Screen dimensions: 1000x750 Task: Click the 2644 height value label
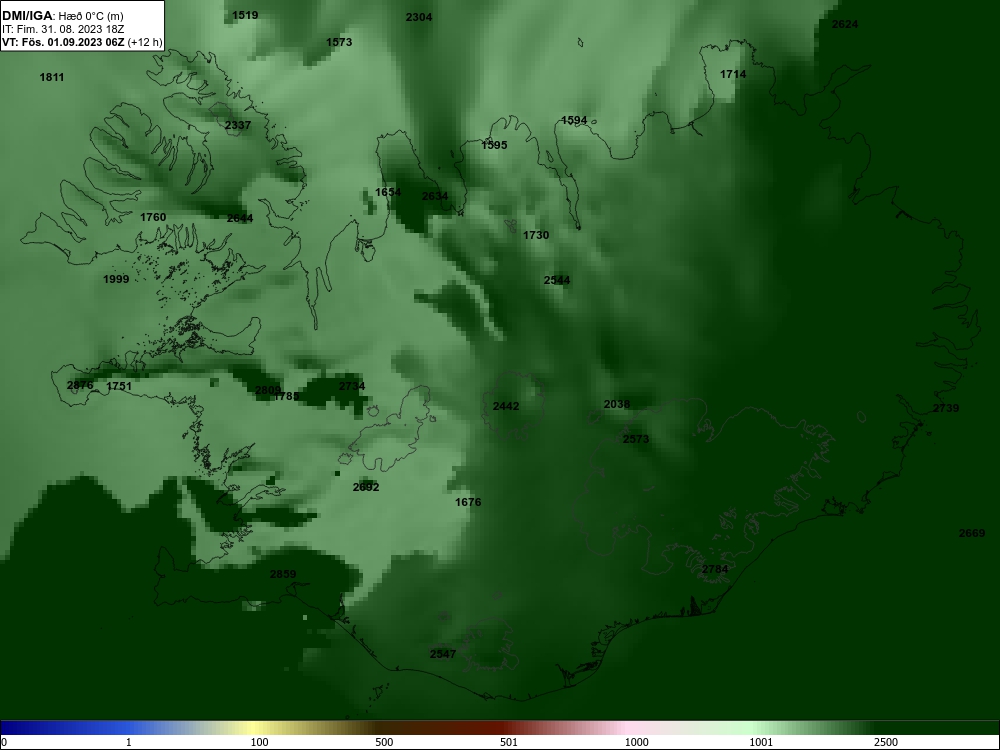point(240,218)
